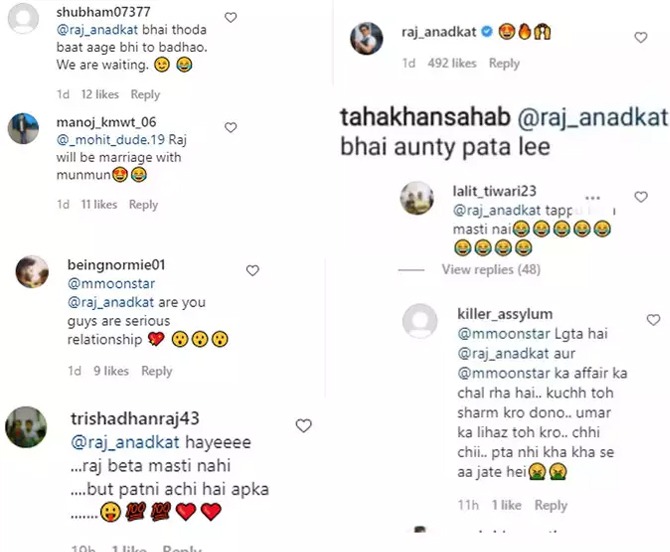Viewport: 670px width, 552px height.
Task: Reply to shubham07377's comment
Action: [145, 94]
